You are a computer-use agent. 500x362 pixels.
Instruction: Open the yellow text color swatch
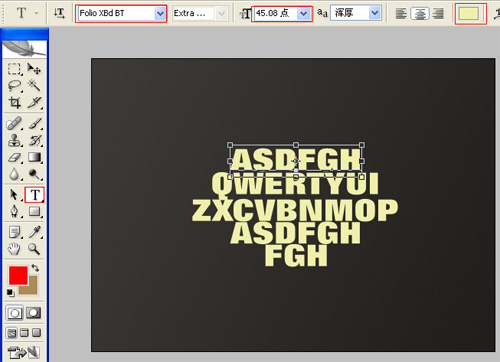[469, 14]
